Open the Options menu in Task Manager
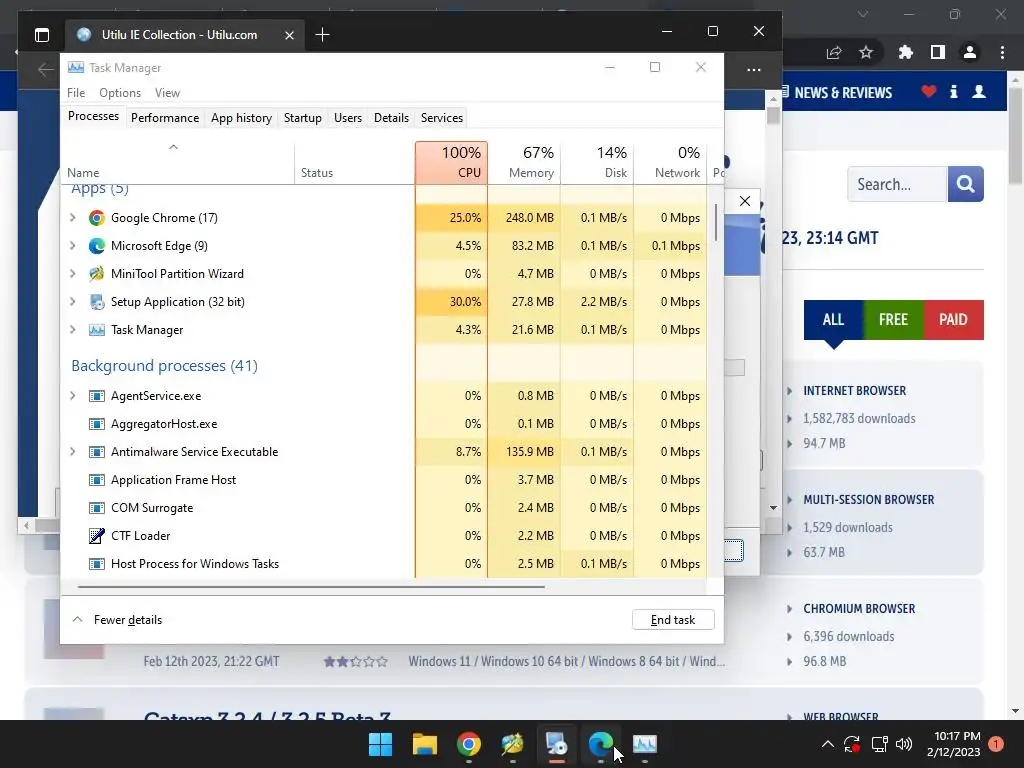Image resolution: width=1024 pixels, height=768 pixels. coord(120,93)
